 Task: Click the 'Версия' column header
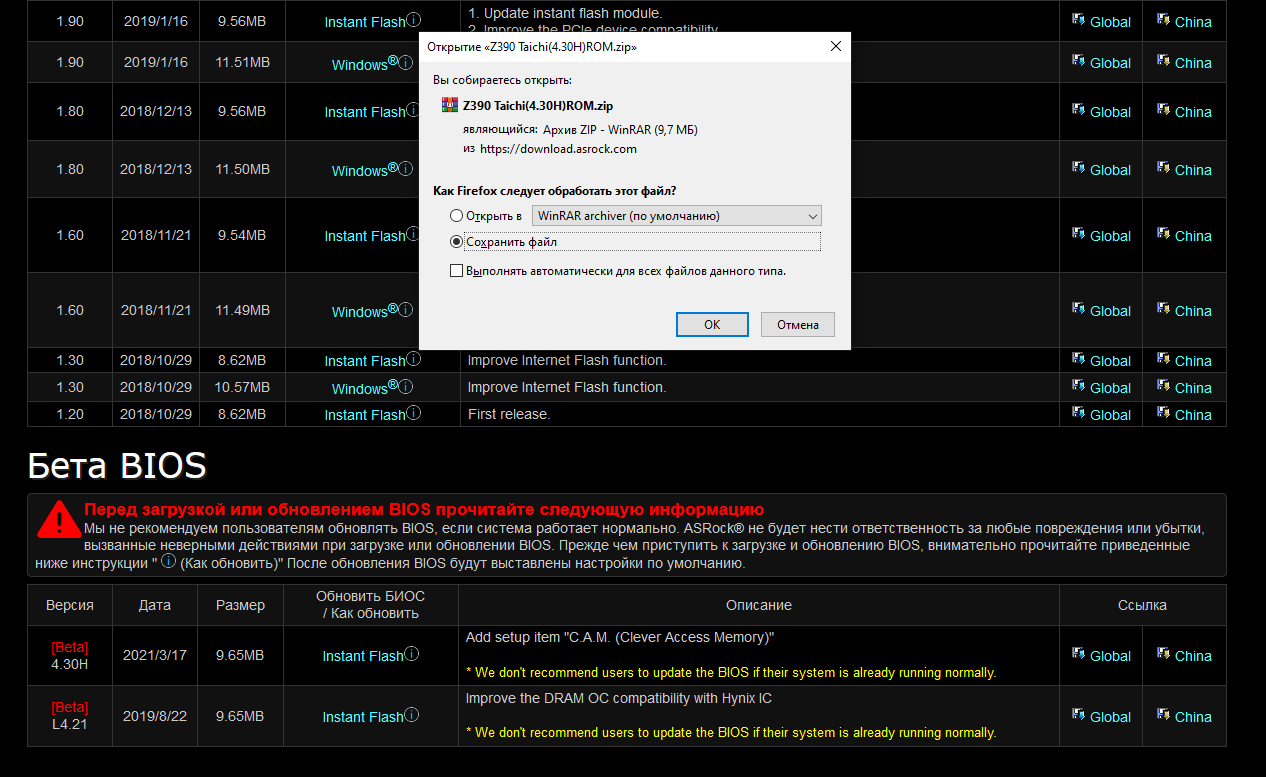click(70, 605)
